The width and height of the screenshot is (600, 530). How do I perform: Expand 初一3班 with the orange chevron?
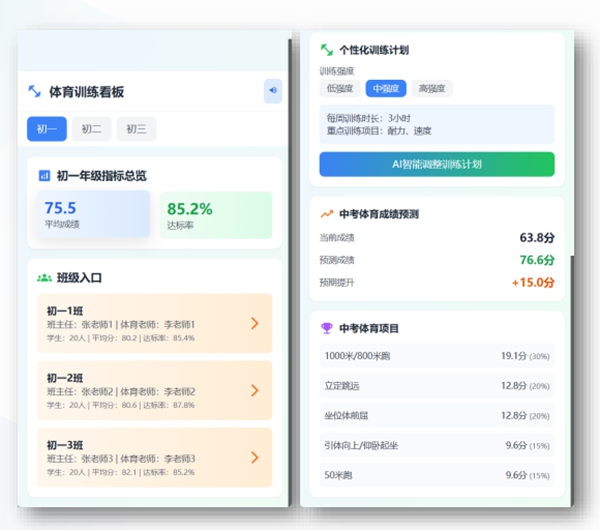pyautogui.click(x=255, y=457)
